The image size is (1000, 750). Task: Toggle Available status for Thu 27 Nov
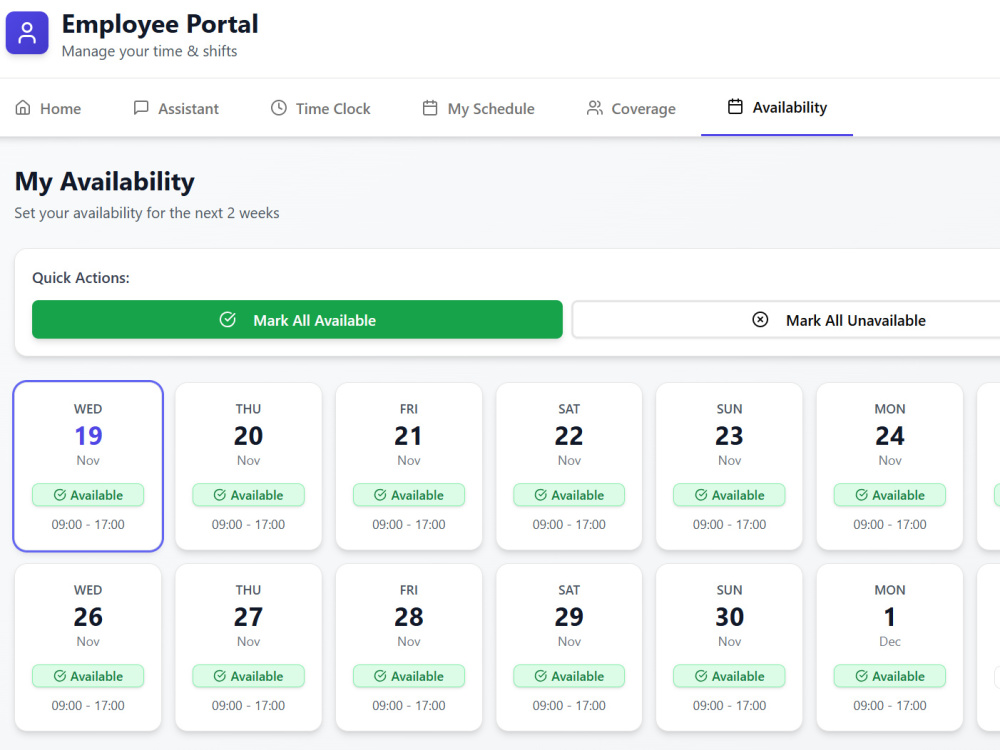click(x=249, y=676)
